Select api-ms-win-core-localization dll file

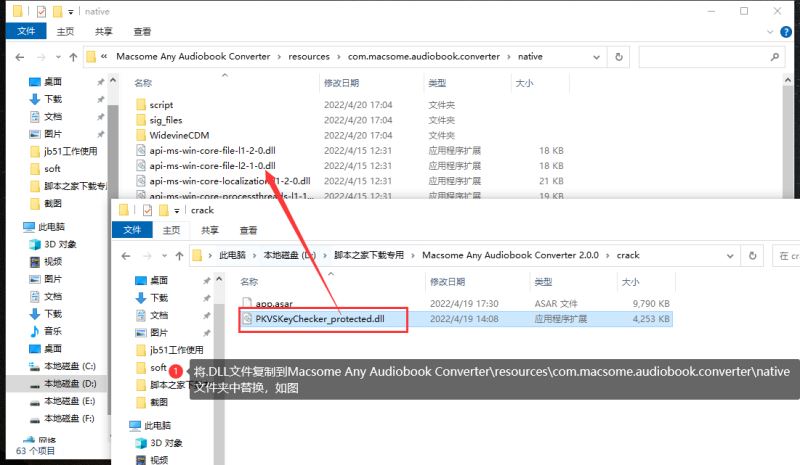coord(230,181)
